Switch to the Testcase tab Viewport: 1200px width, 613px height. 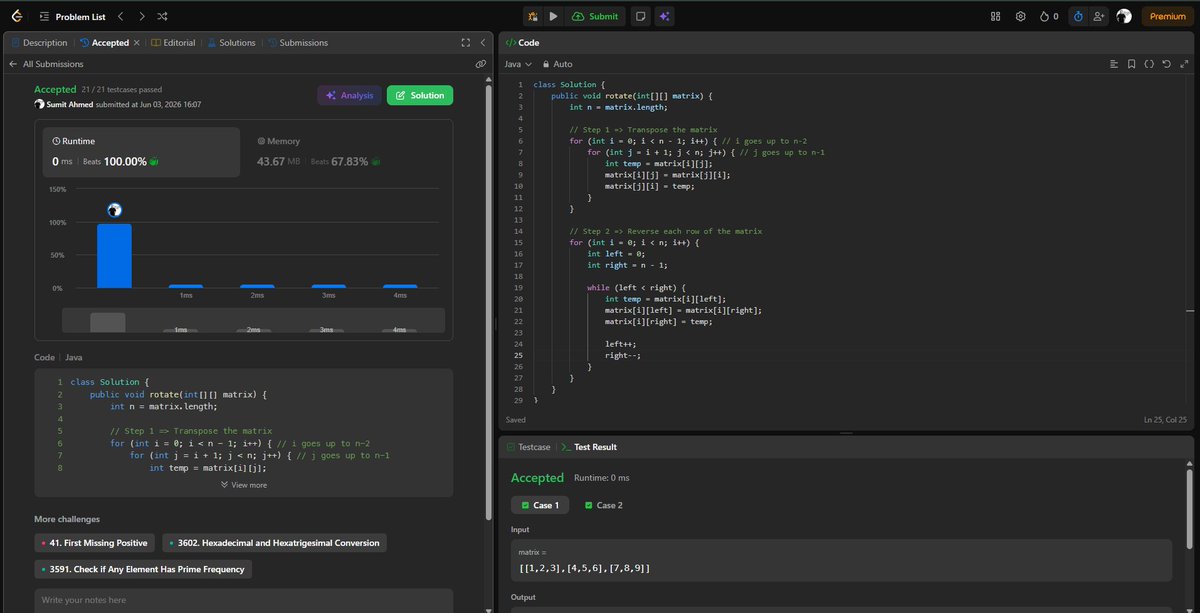531,447
